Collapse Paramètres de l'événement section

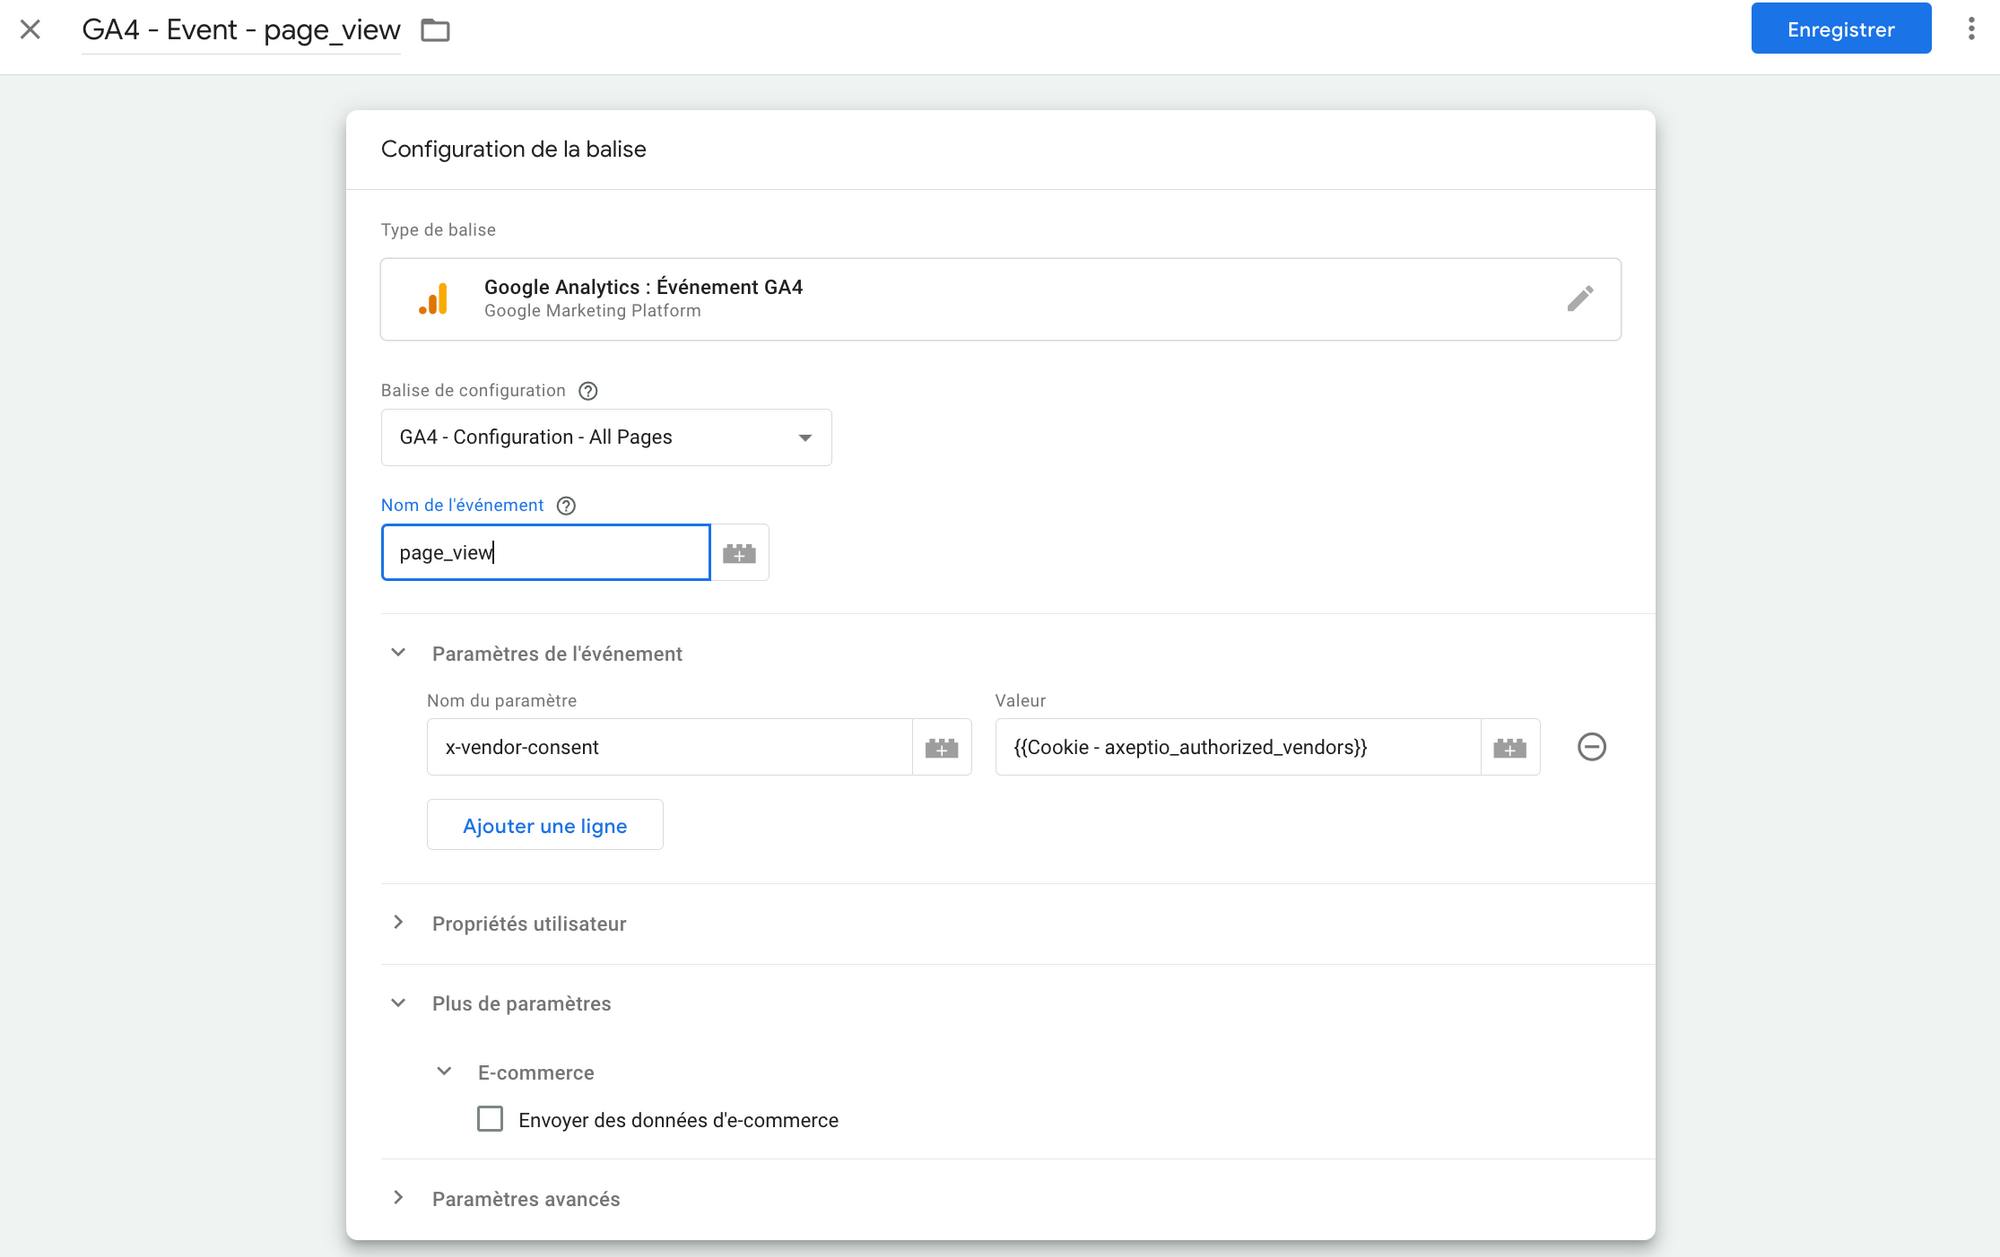[x=398, y=653]
